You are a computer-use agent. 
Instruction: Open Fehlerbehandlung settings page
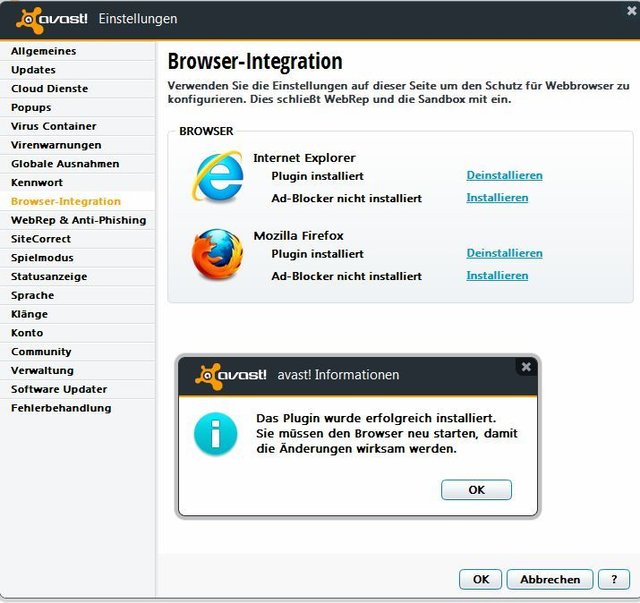click(x=78, y=408)
